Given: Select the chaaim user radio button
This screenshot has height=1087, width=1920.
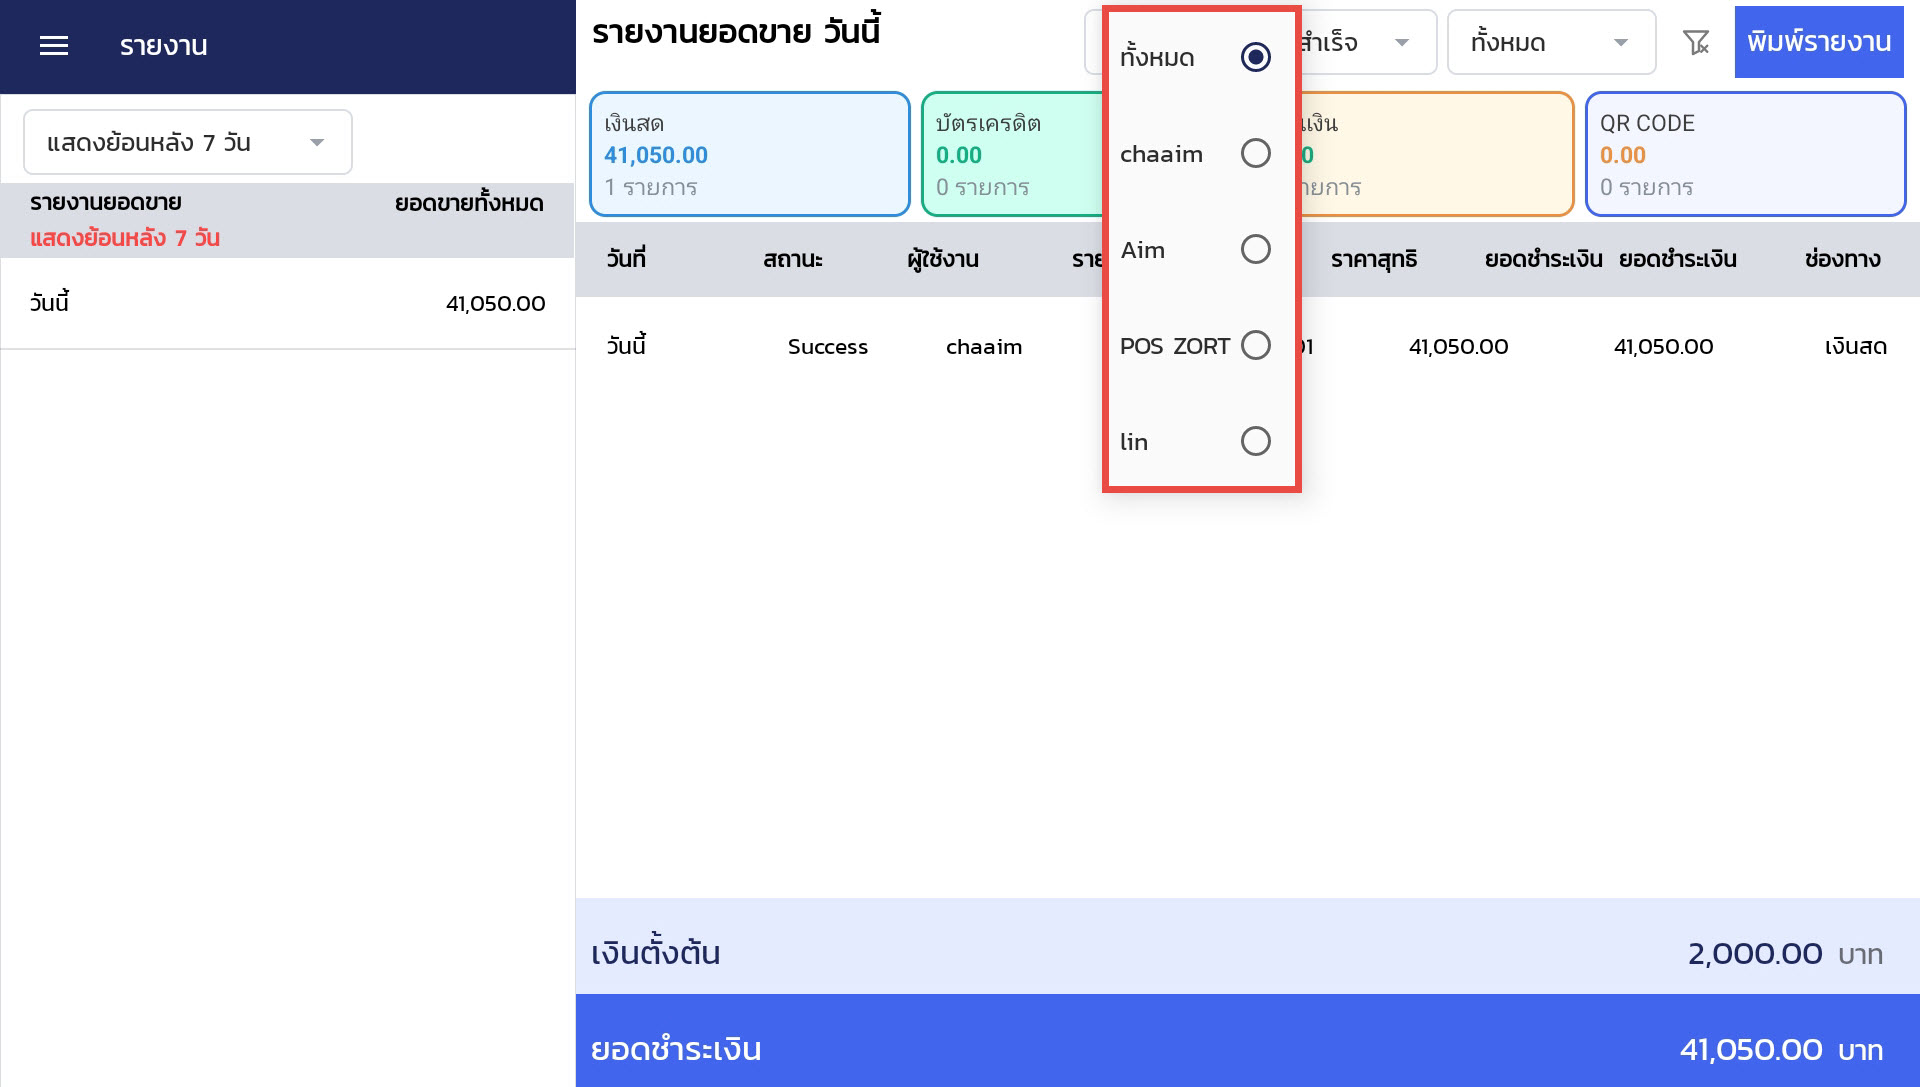Looking at the screenshot, I should tap(1255, 153).
